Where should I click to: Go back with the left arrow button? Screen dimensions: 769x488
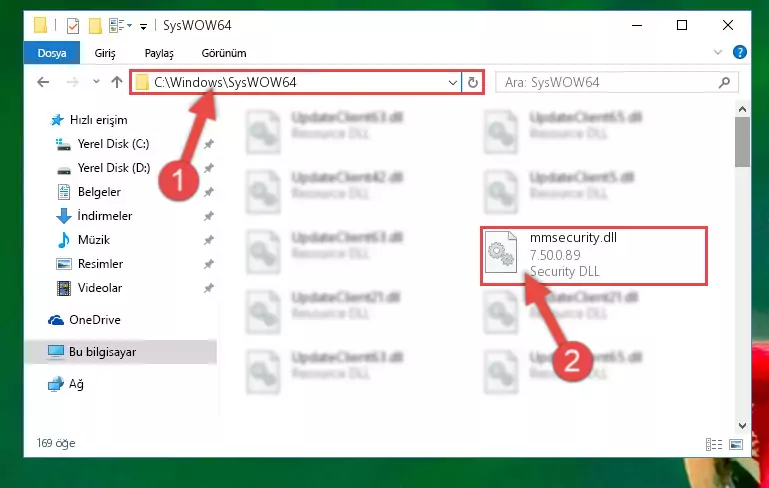pos(43,82)
